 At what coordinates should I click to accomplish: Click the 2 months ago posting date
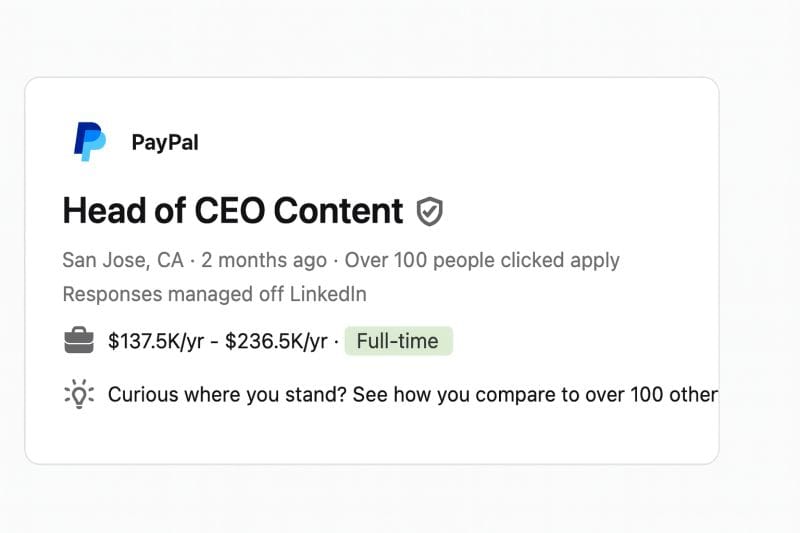[264, 260]
